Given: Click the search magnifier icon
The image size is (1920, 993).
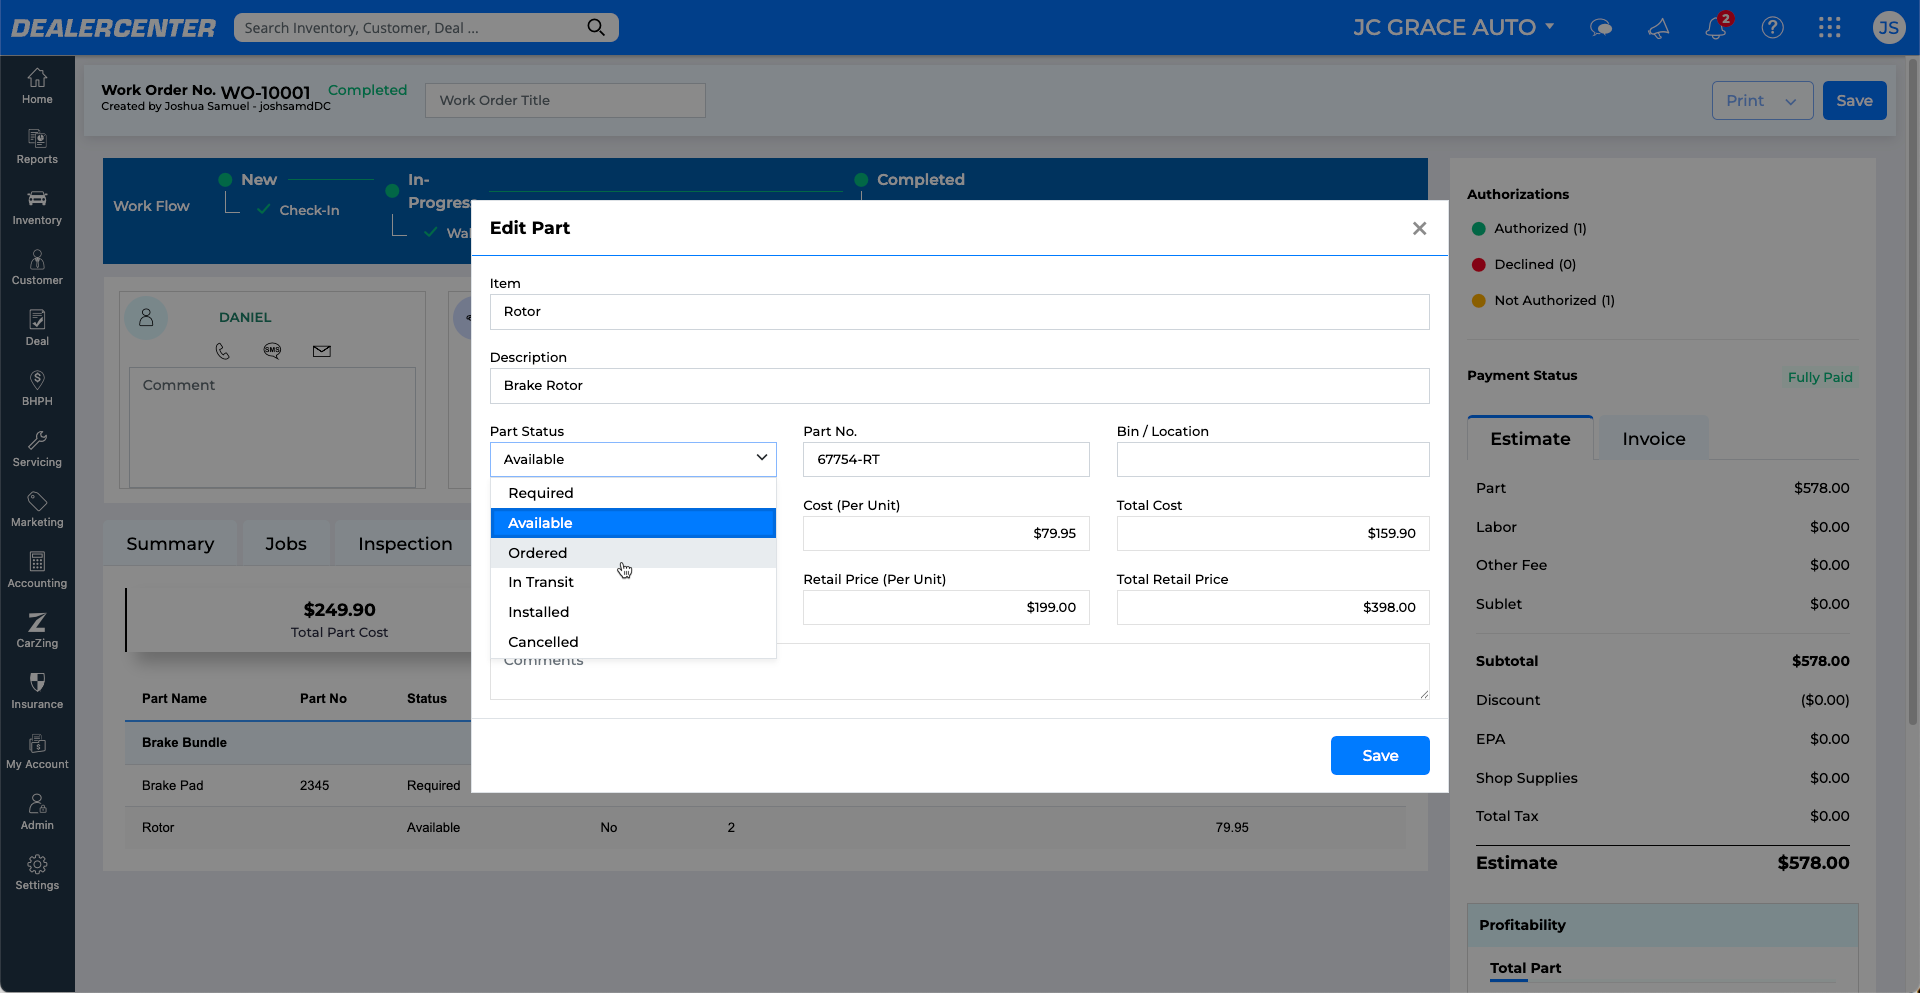Looking at the screenshot, I should 596,28.
